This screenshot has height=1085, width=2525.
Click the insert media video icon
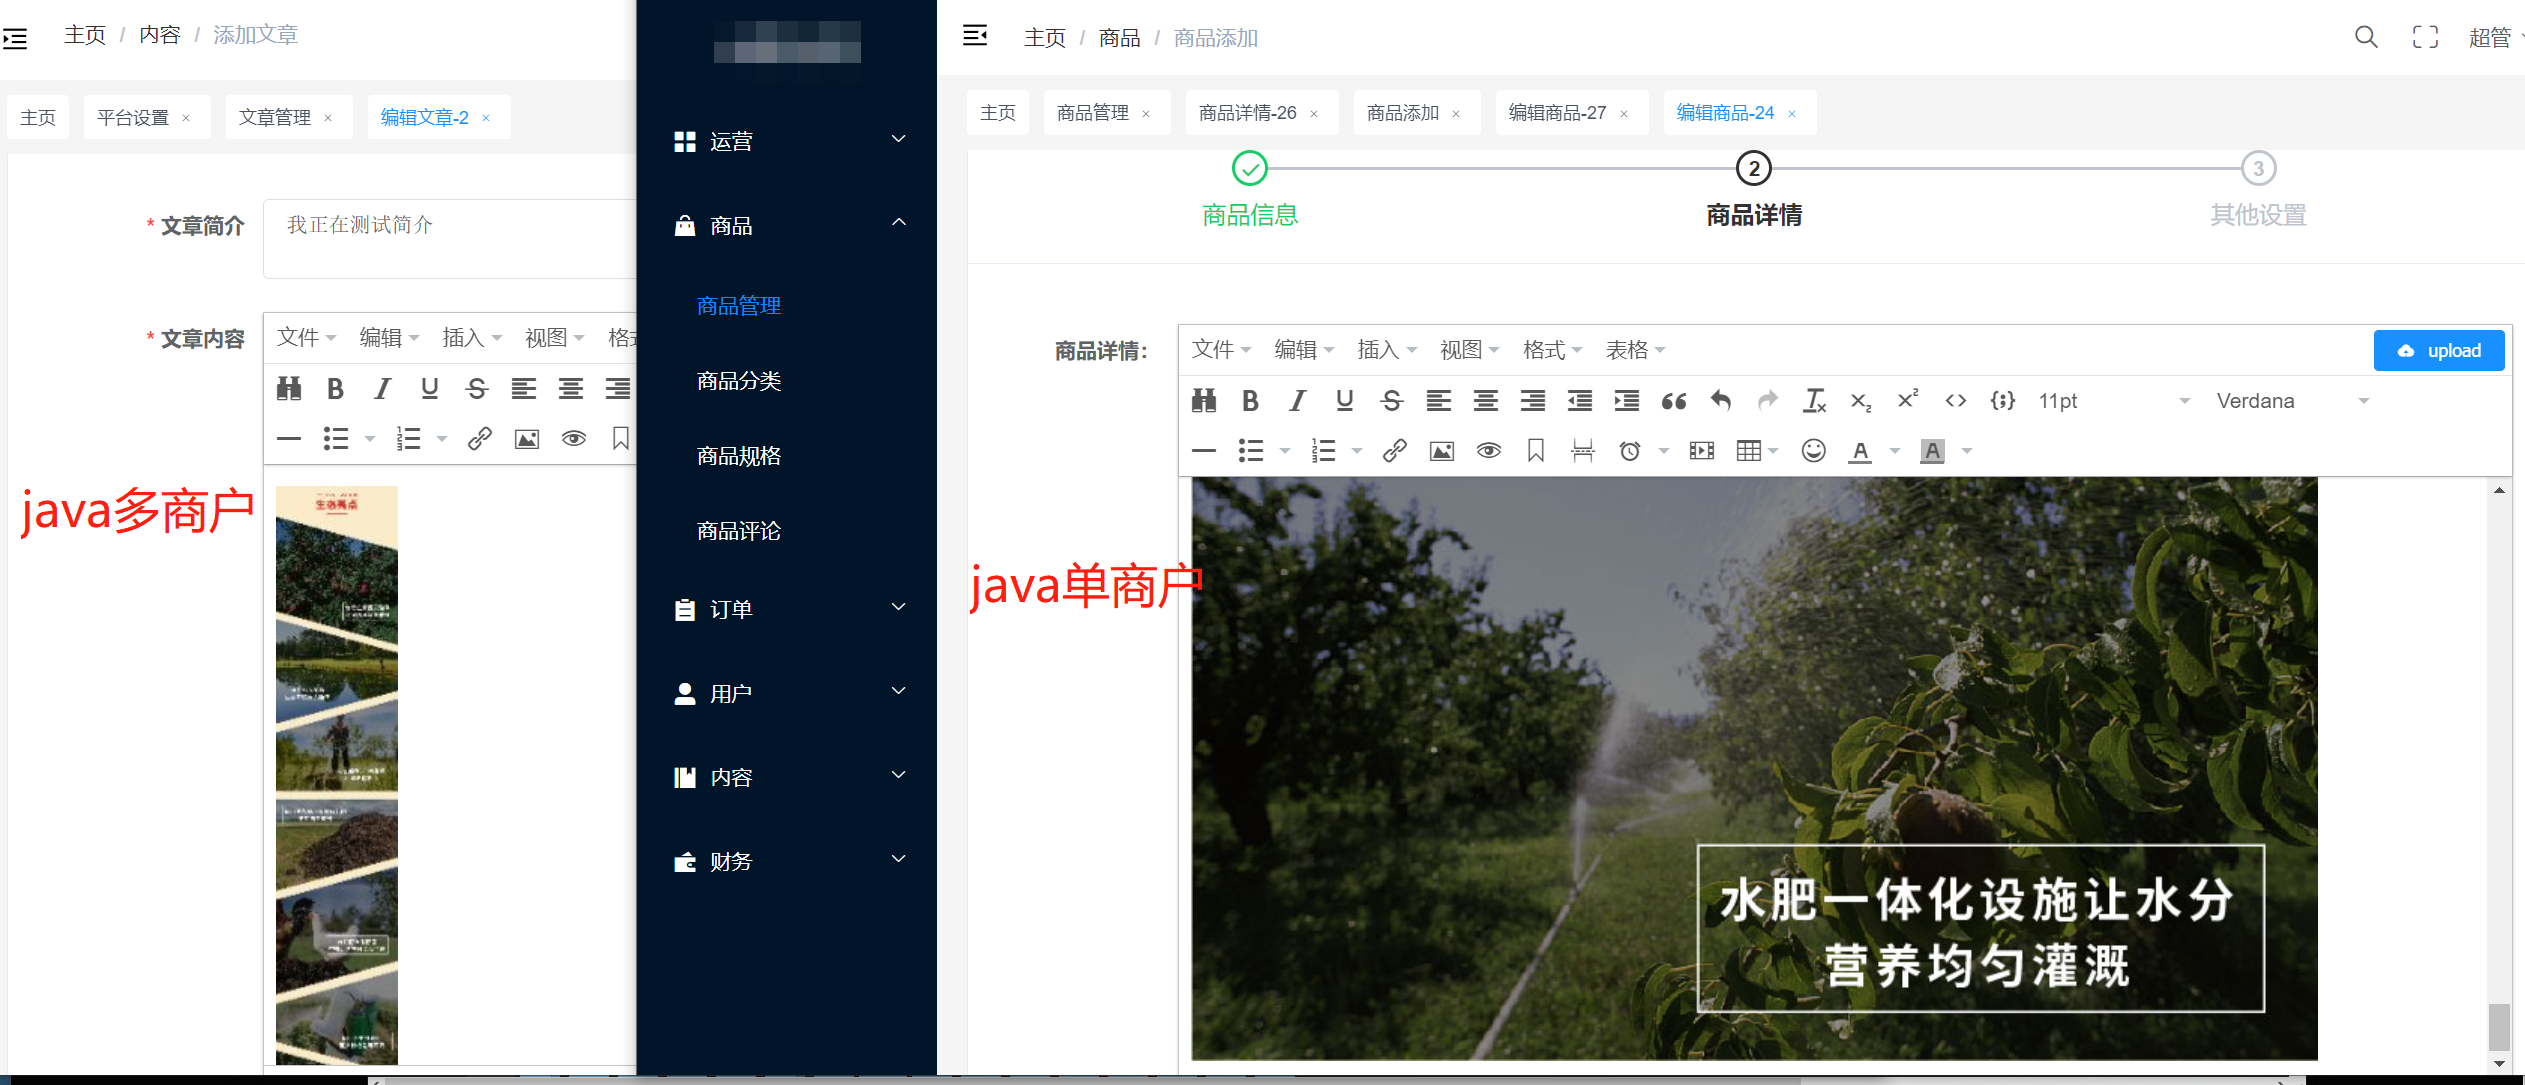point(1701,451)
